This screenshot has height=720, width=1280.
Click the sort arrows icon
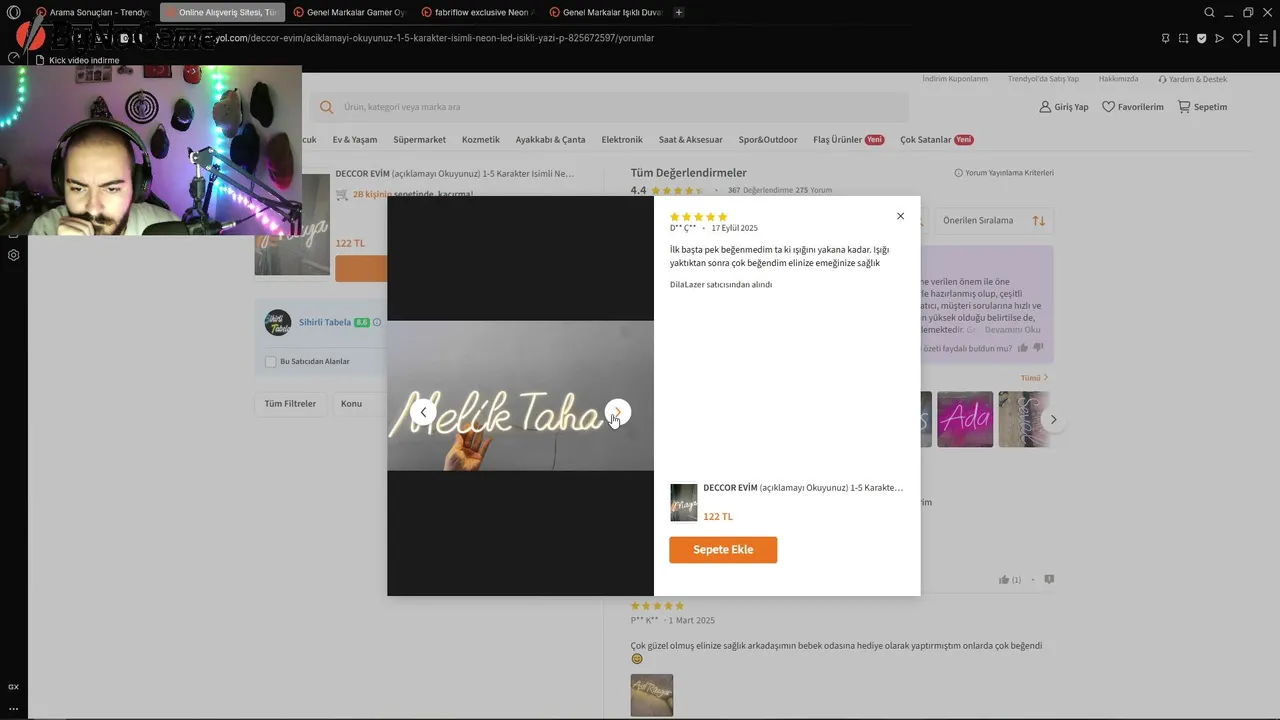(x=1039, y=220)
